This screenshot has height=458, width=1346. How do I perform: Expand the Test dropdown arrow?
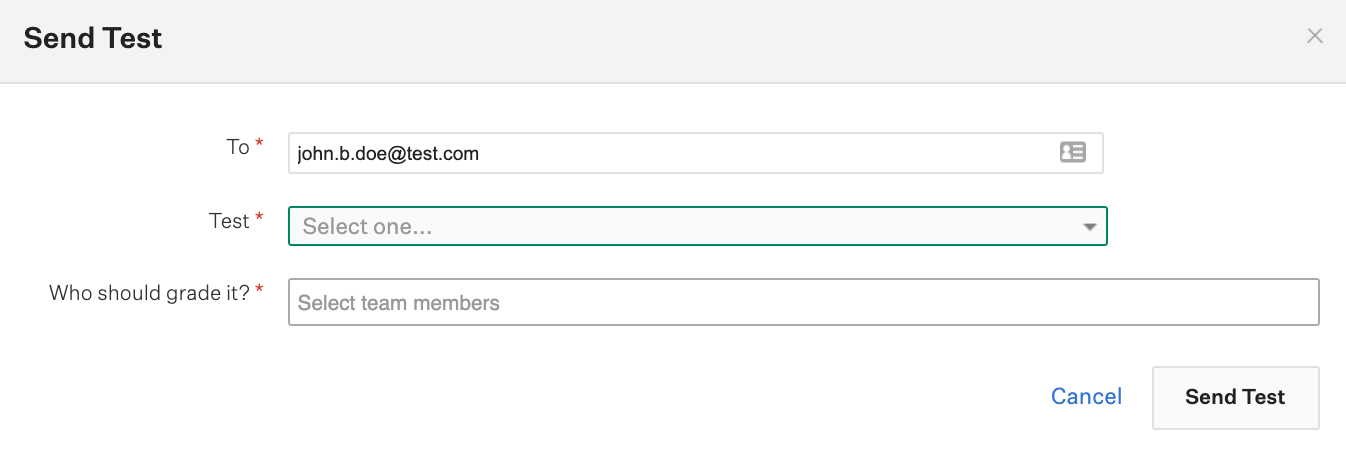point(1090,227)
